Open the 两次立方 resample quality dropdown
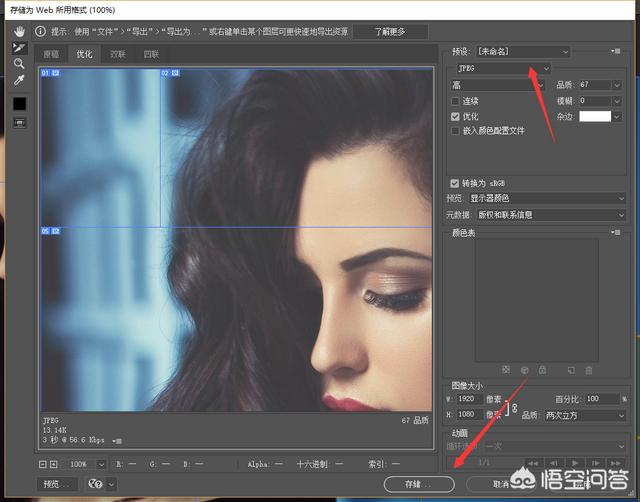 pyautogui.click(x=585, y=415)
